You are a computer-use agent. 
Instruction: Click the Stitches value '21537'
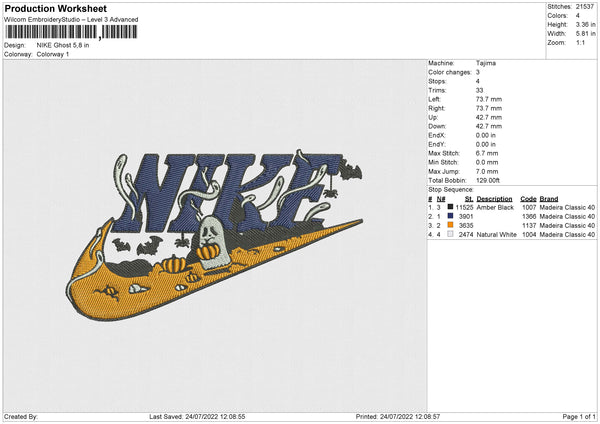[585, 7]
